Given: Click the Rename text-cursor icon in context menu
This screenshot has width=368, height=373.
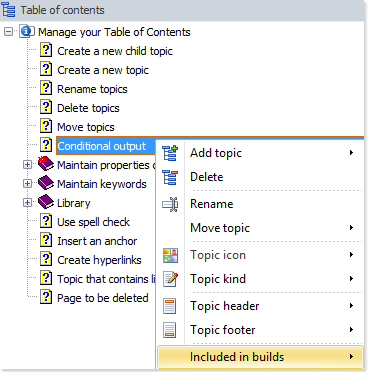Looking at the screenshot, I should pyautogui.click(x=170, y=204).
